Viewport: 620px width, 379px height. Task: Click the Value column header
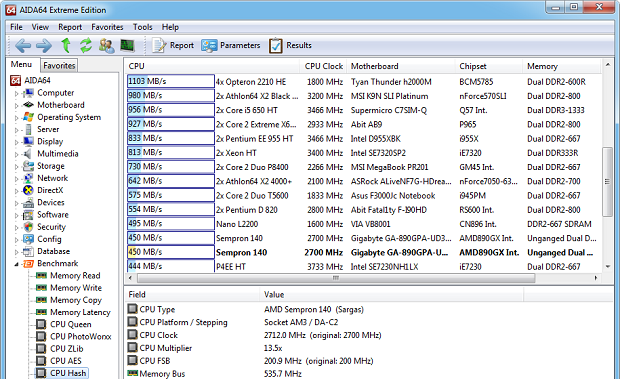pos(391,295)
